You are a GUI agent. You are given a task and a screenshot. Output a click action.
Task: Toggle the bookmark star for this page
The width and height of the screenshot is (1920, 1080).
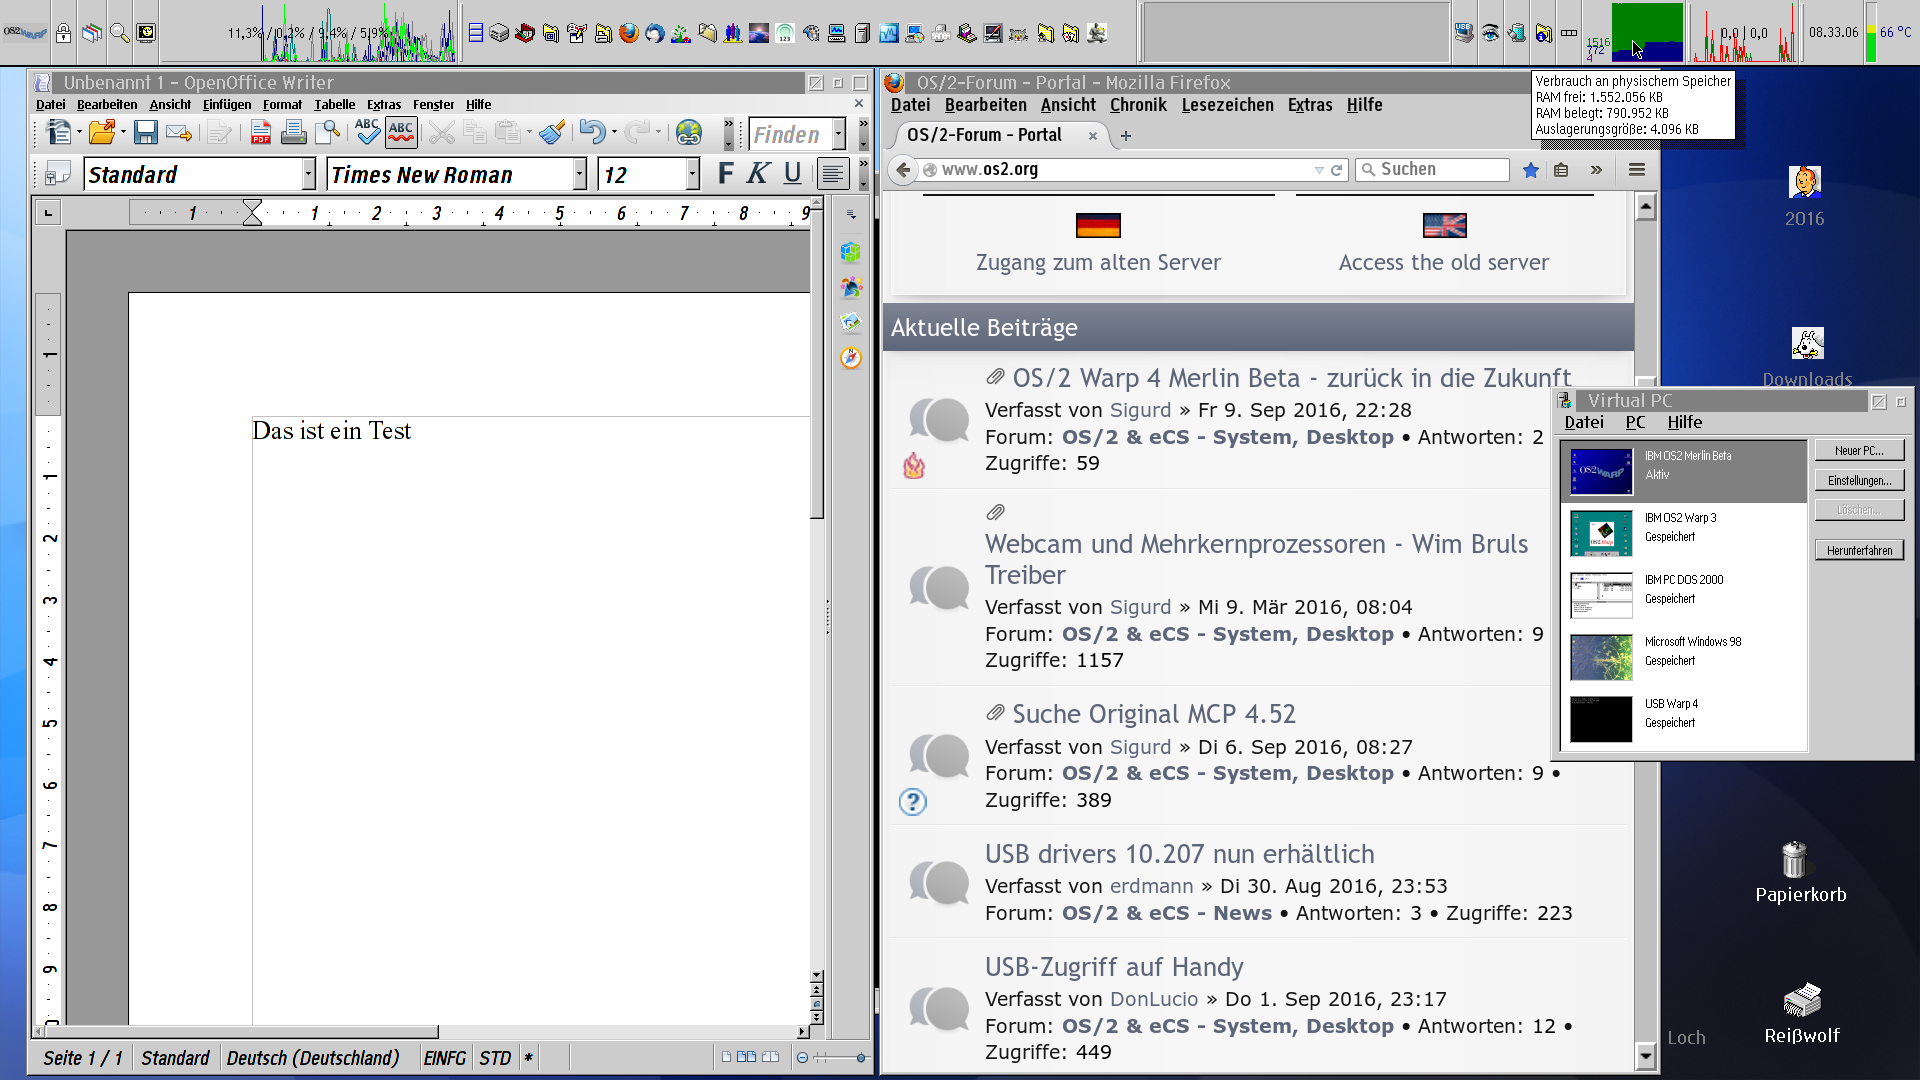1530,170
